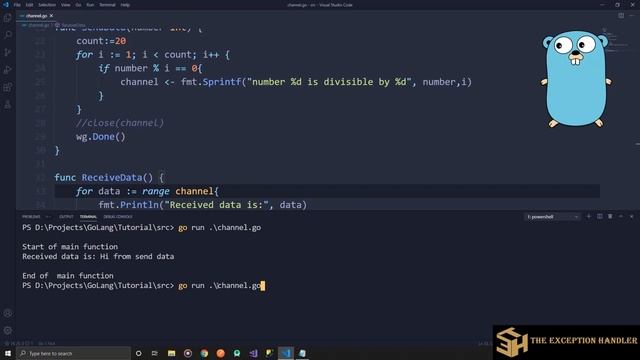Click the 'fmt.Println' call in editor
Viewport: 640px width, 360px height.
tap(128, 204)
